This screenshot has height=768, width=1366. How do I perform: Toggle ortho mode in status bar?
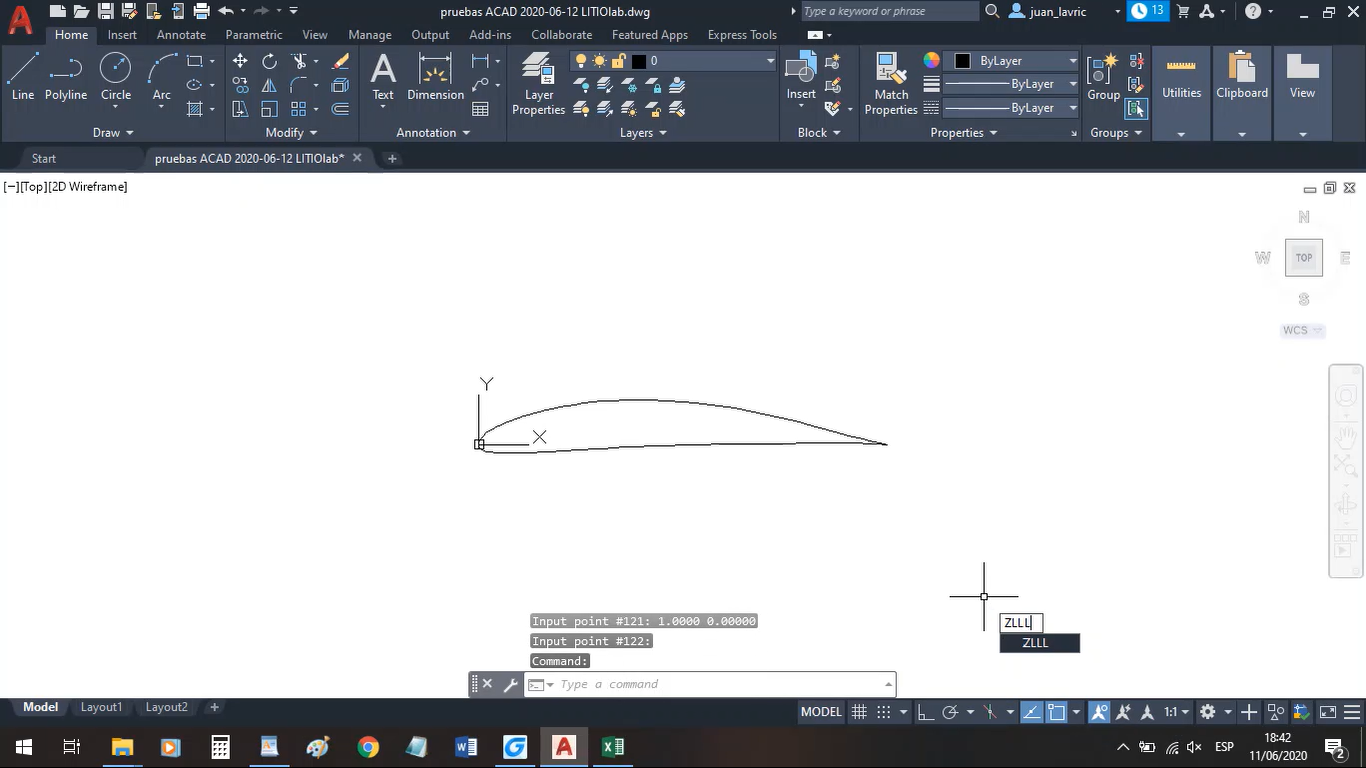[925, 712]
